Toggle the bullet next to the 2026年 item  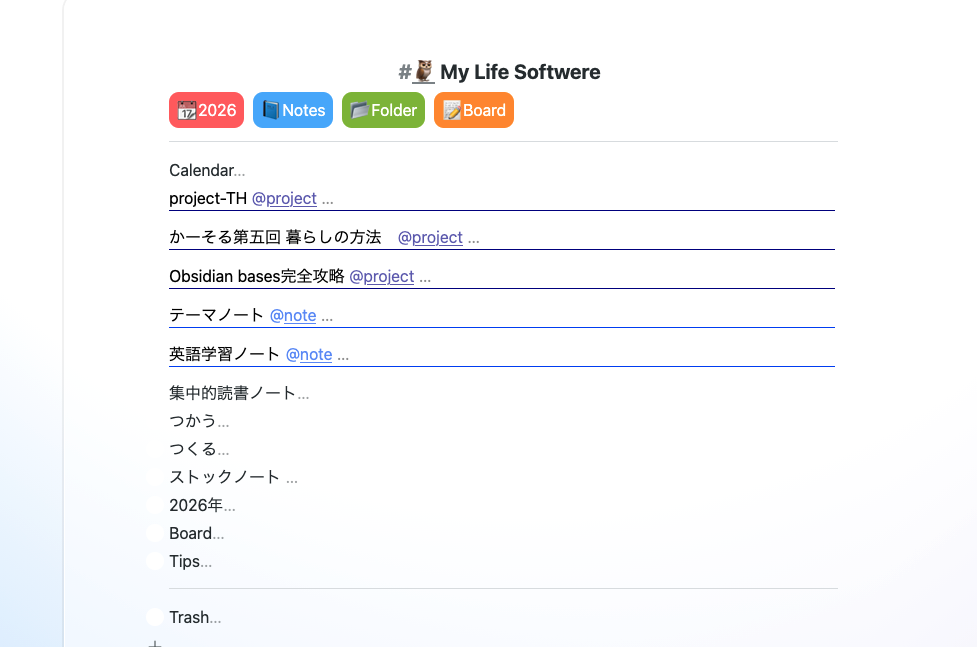[x=155, y=505]
